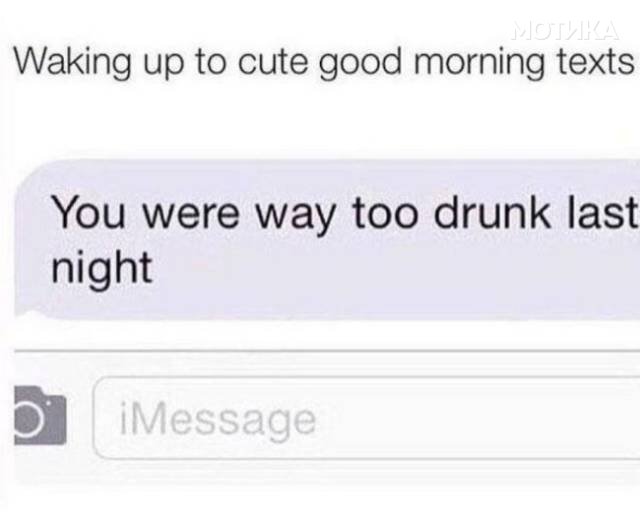Click the word "morning" in the caption
640x530 pixels.
coord(479,63)
